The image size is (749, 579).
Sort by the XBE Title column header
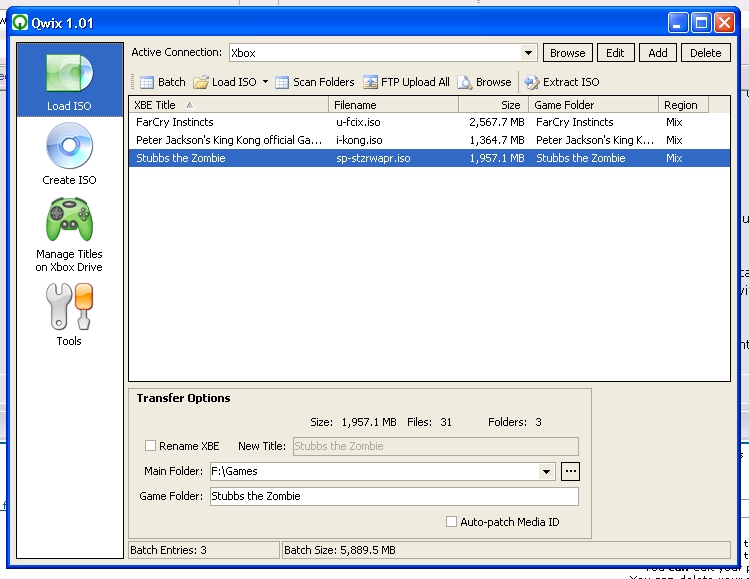click(x=228, y=105)
